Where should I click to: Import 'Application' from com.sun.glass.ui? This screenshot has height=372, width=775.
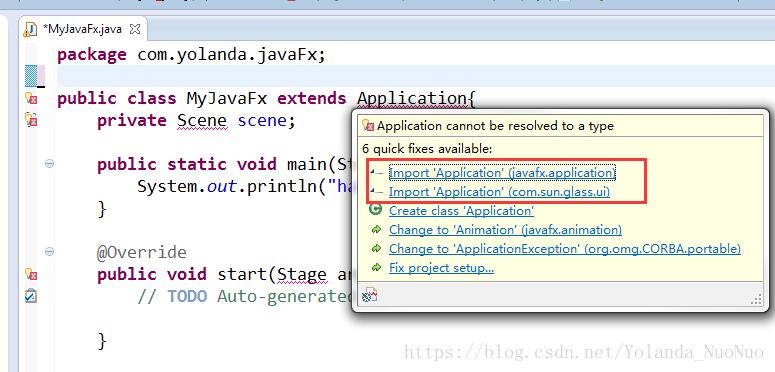499,192
